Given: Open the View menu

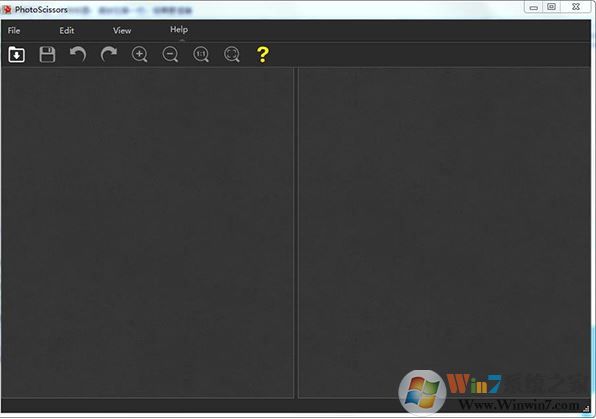Looking at the screenshot, I should pos(122,30).
